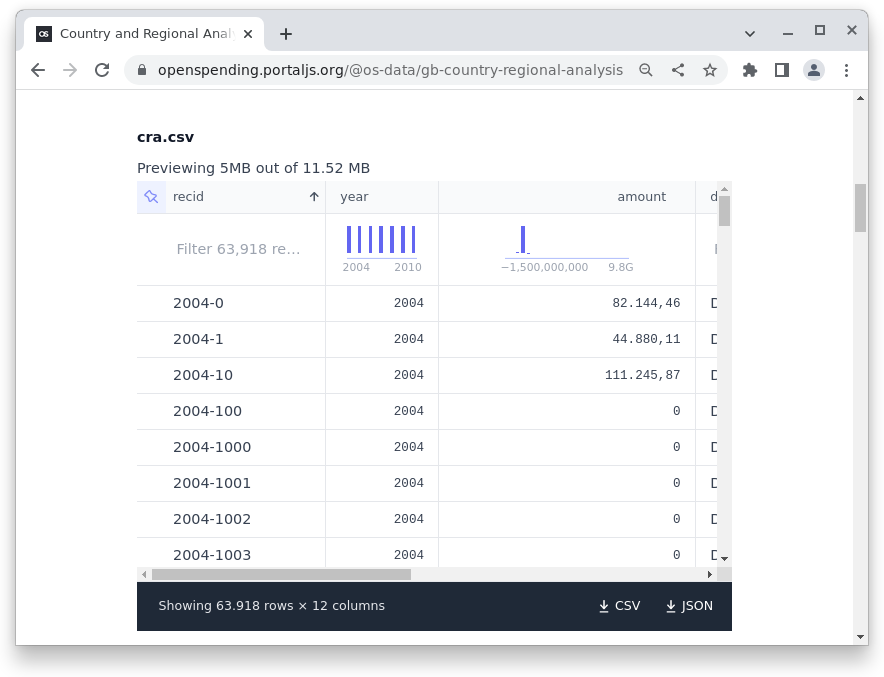The height and width of the screenshot is (677, 884).
Task: Click amount value 82.144,46
Action: coord(646,303)
